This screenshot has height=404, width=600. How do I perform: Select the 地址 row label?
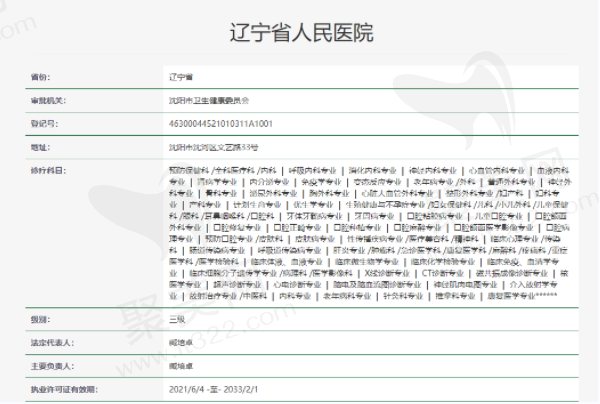point(40,148)
